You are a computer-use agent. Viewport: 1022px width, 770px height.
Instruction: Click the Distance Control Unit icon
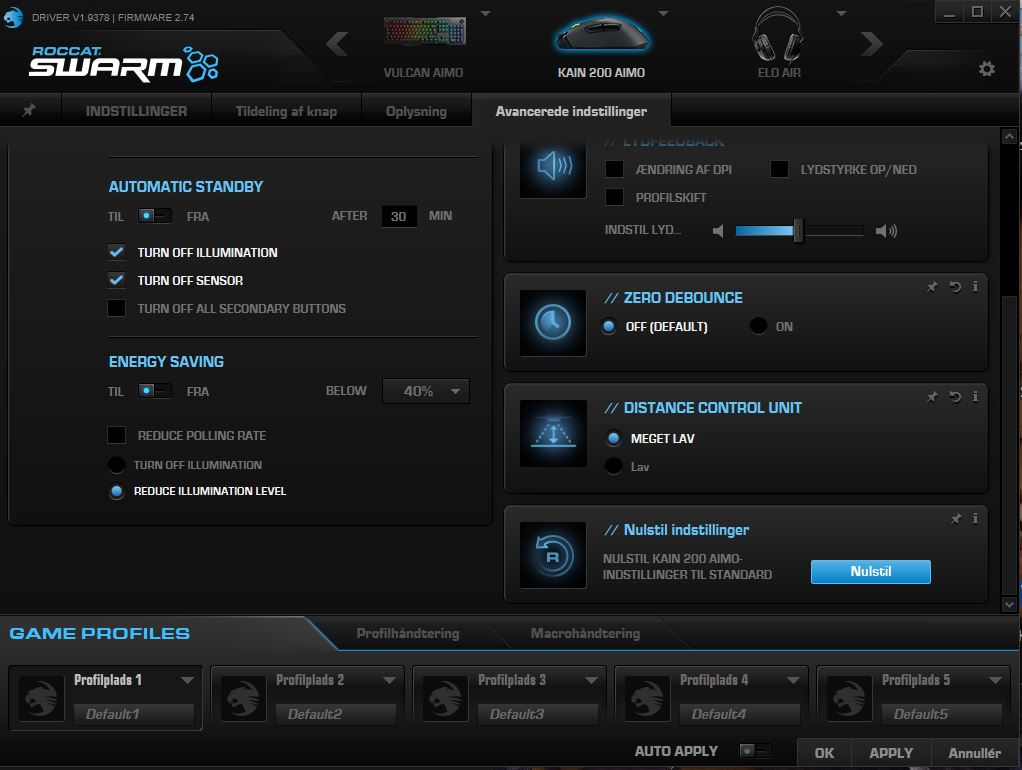pyautogui.click(x=553, y=433)
